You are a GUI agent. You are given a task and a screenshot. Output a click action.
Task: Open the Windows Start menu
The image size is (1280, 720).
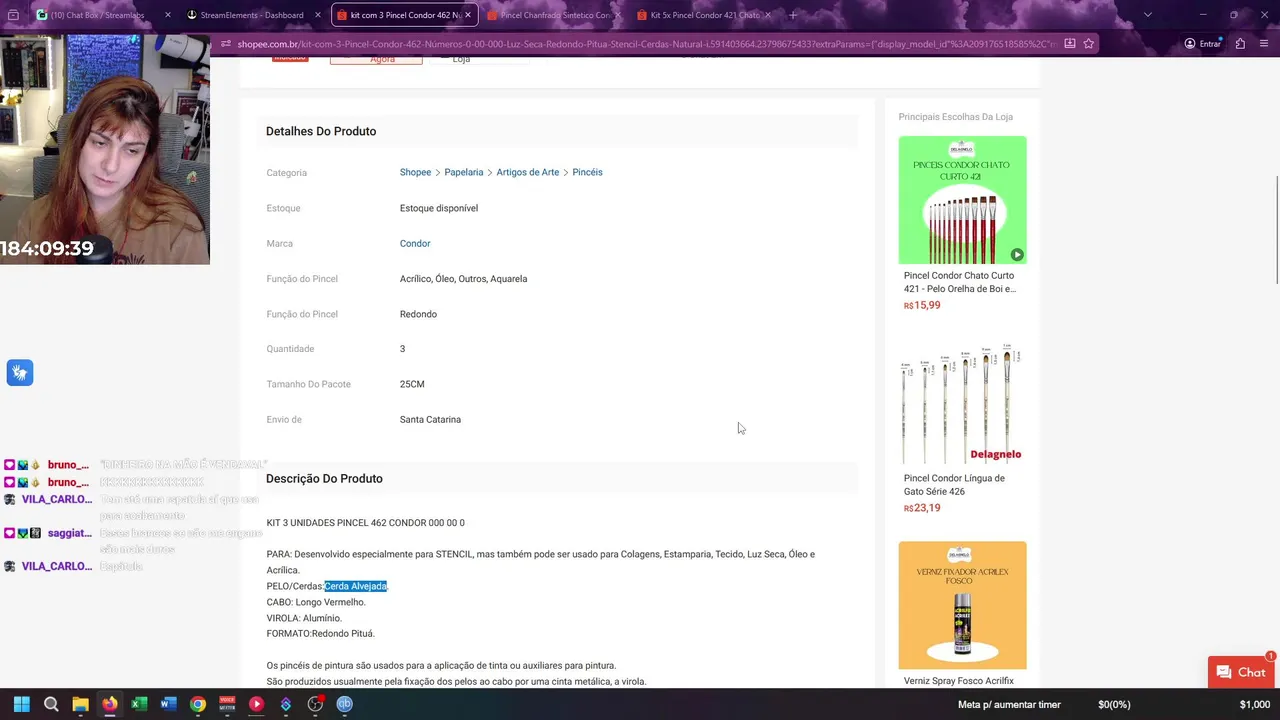pos(21,704)
